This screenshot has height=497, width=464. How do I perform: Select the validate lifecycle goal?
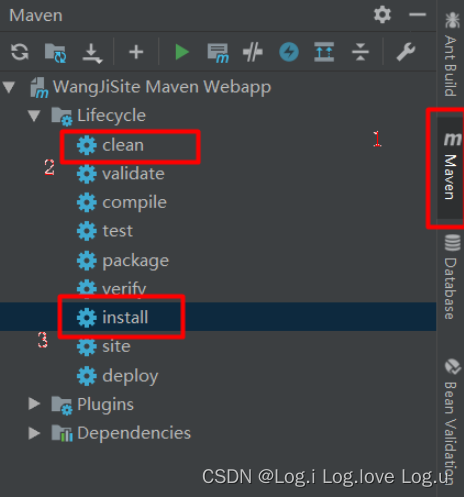(x=133, y=174)
